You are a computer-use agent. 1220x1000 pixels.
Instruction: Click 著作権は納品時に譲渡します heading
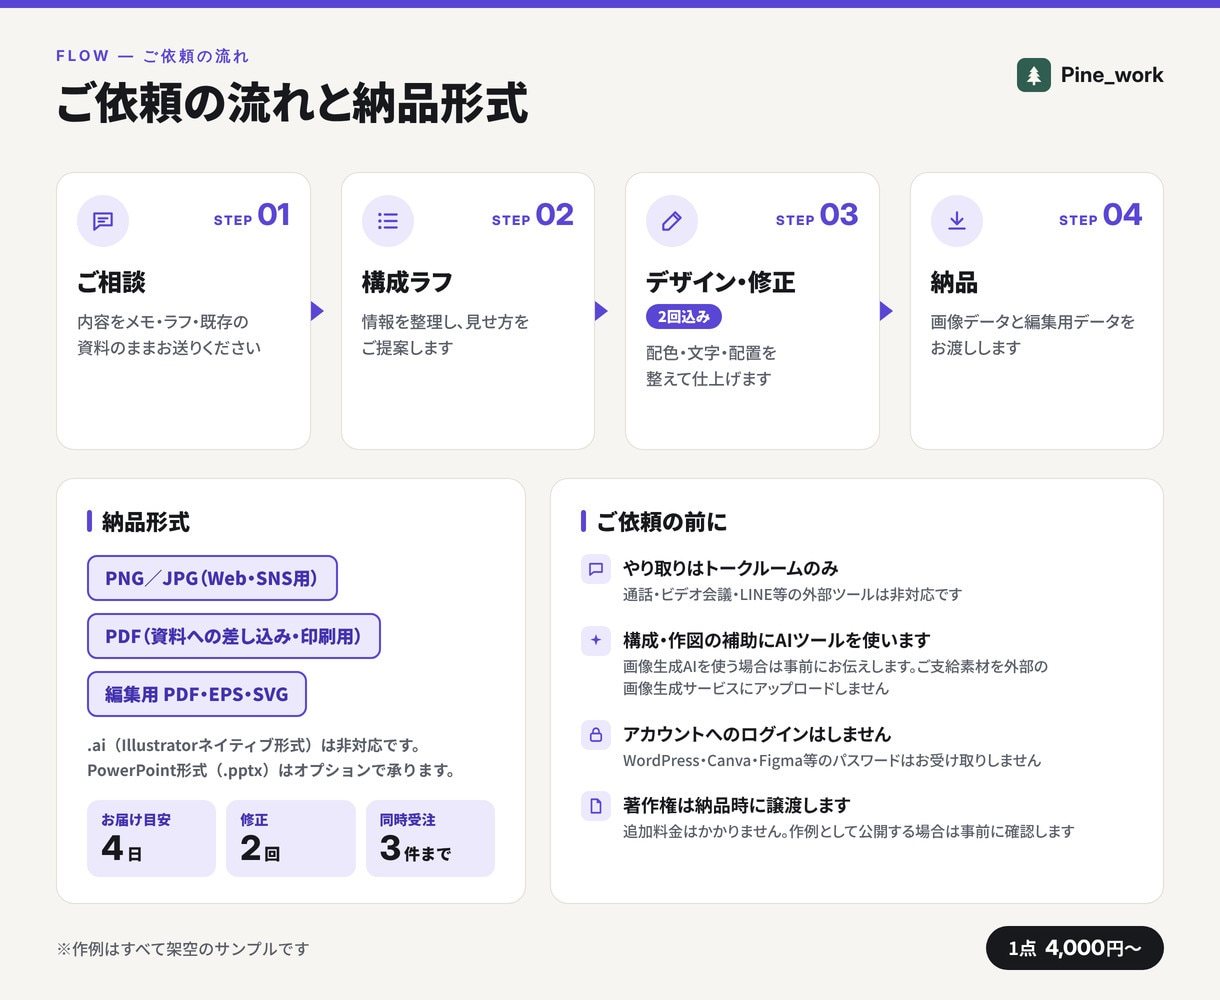[737, 805]
